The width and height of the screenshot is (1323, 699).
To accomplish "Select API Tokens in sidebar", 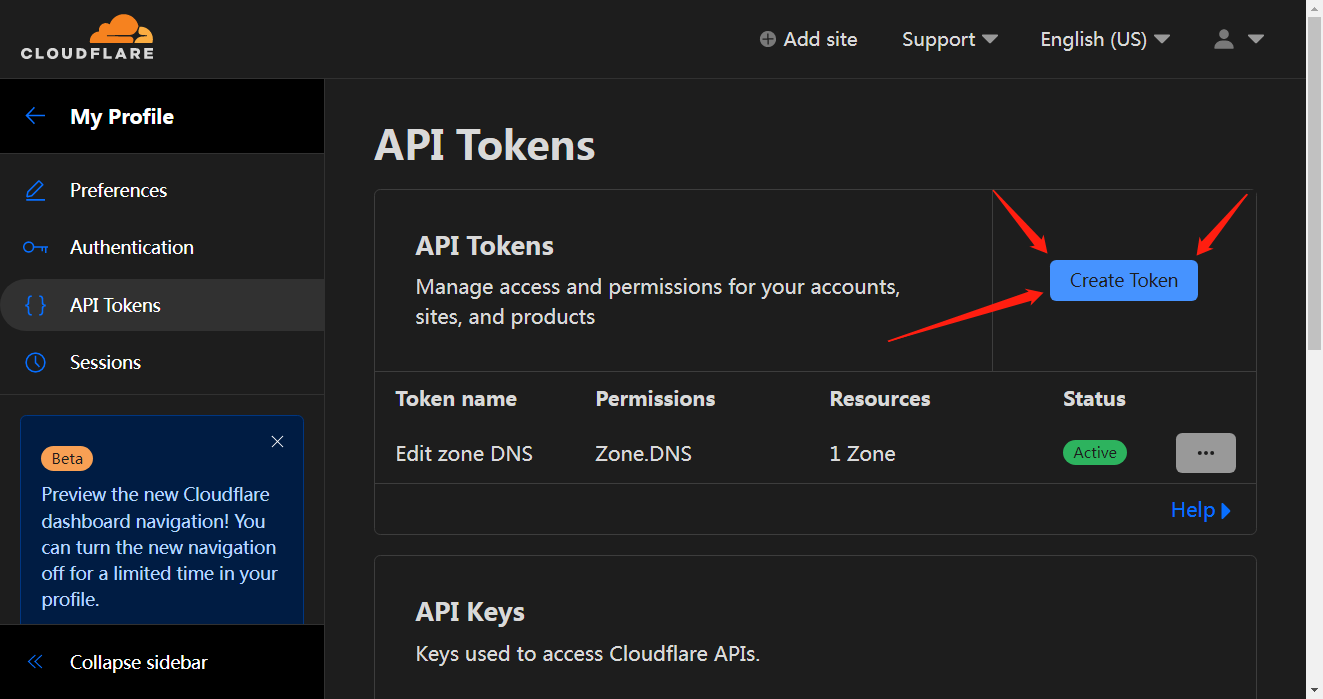I will tap(162, 305).
